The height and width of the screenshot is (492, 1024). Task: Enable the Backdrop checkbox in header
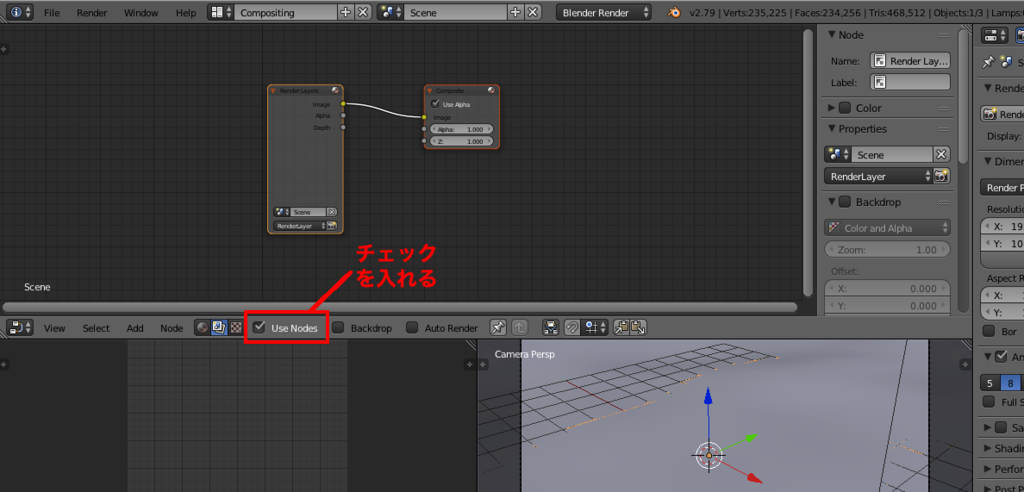(338, 327)
